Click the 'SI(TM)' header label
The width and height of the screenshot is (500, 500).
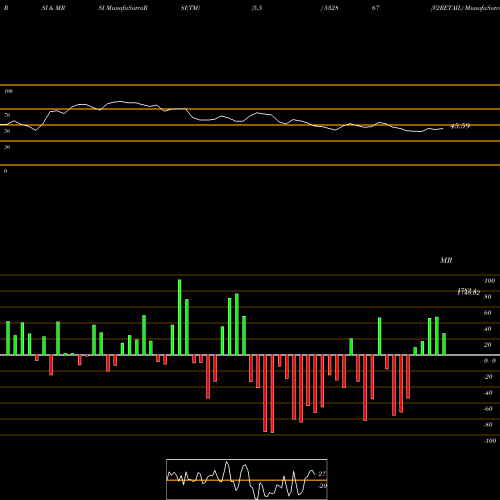click(190, 8)
